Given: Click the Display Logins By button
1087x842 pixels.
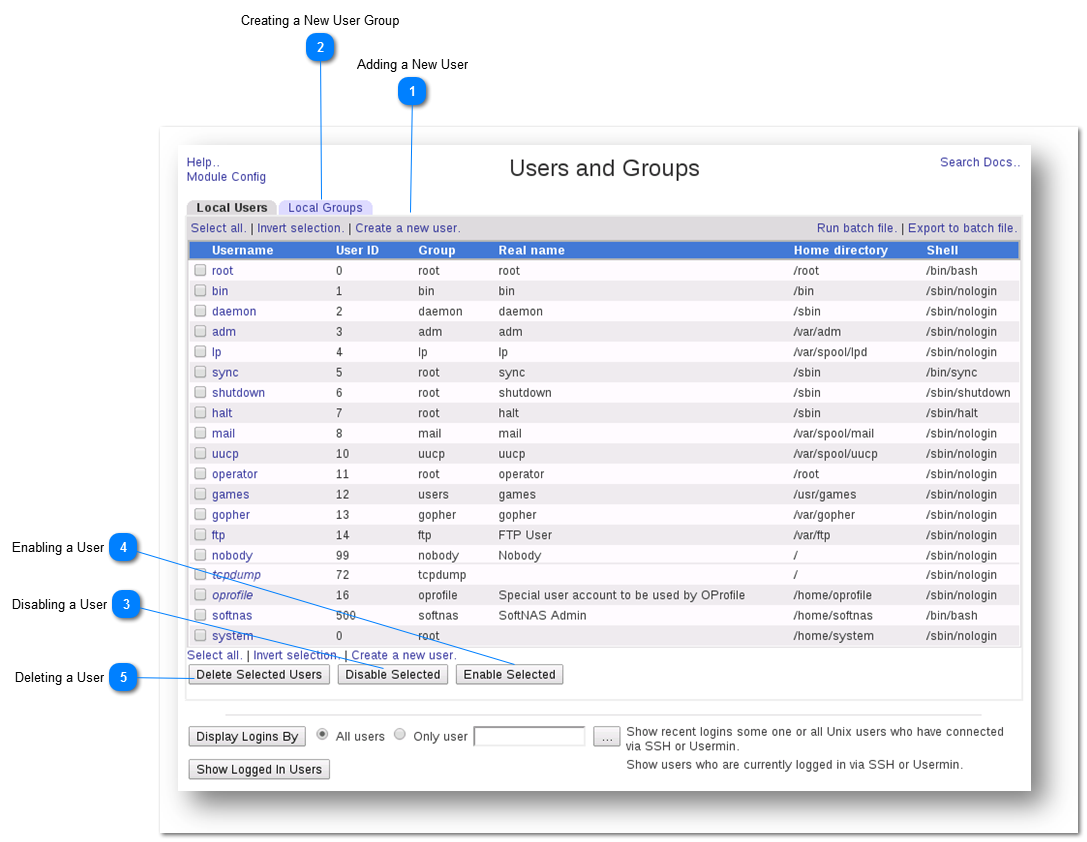Looking at the screenshot, I should pos(247,737).
